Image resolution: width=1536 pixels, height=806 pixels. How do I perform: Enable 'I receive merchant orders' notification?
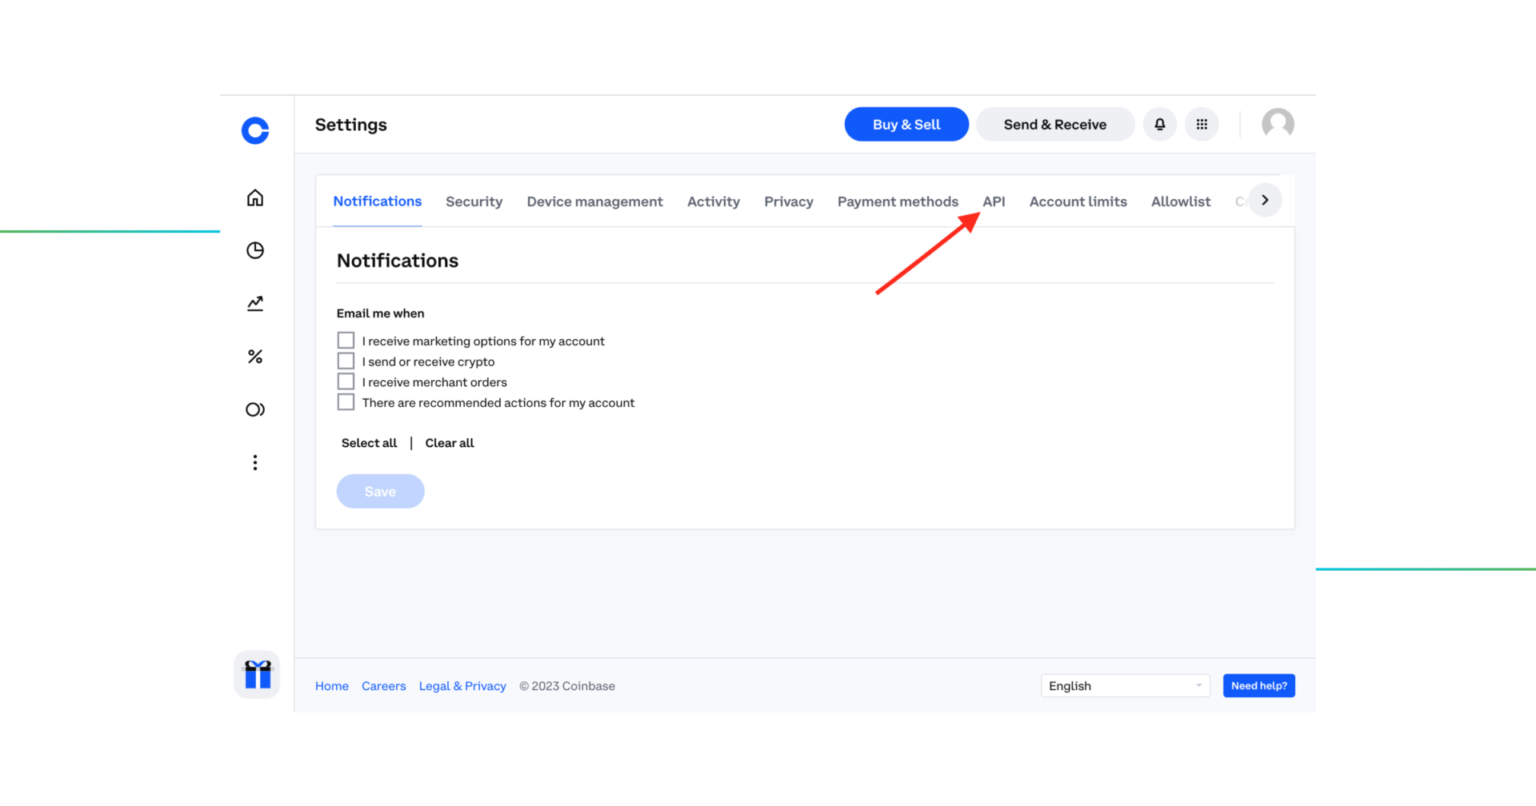point(345,381)
